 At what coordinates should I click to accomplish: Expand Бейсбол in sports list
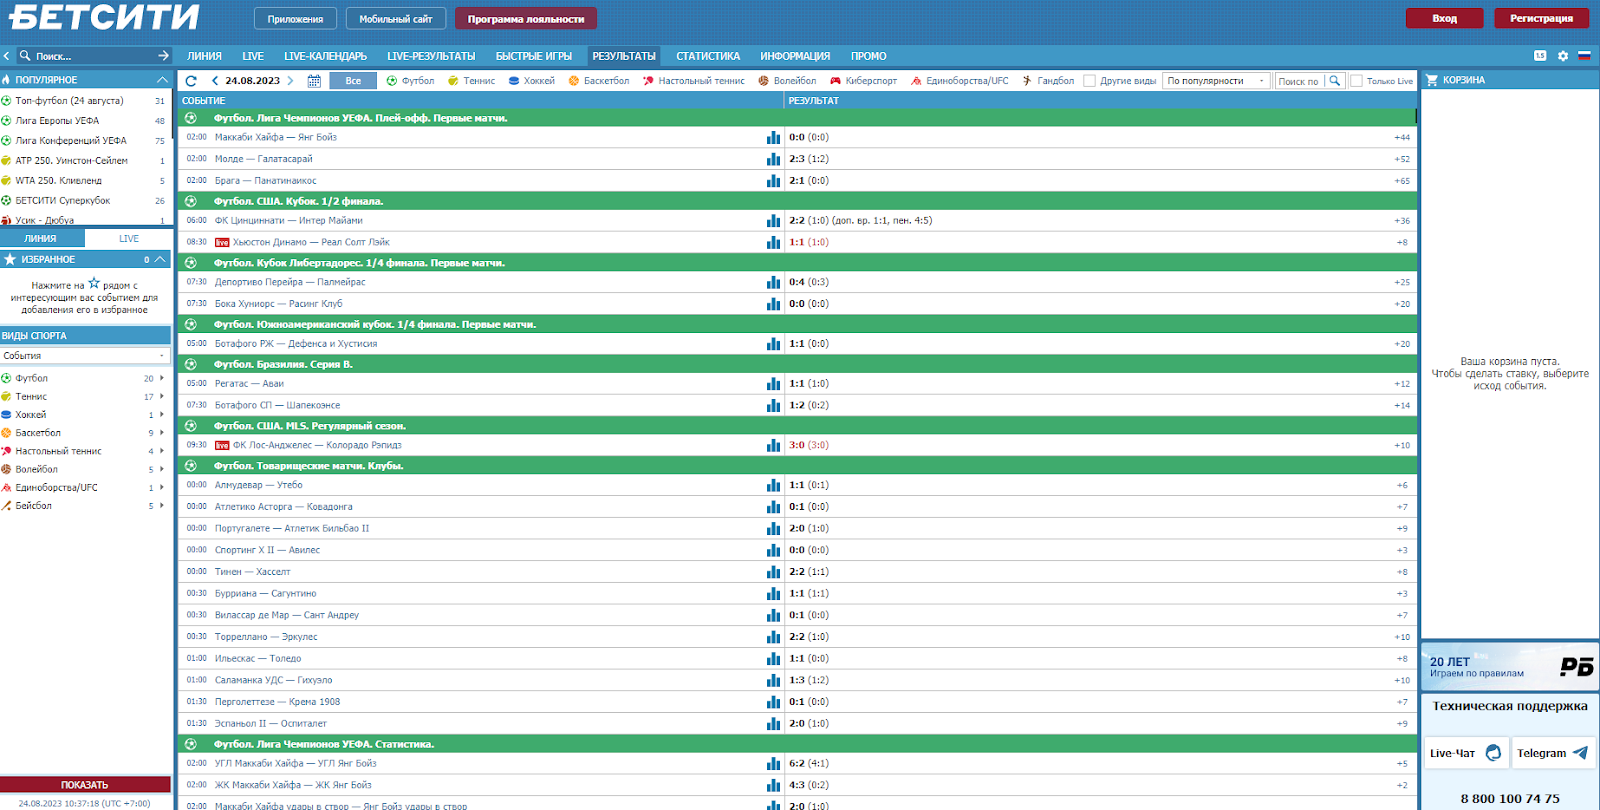click(162, 506)
